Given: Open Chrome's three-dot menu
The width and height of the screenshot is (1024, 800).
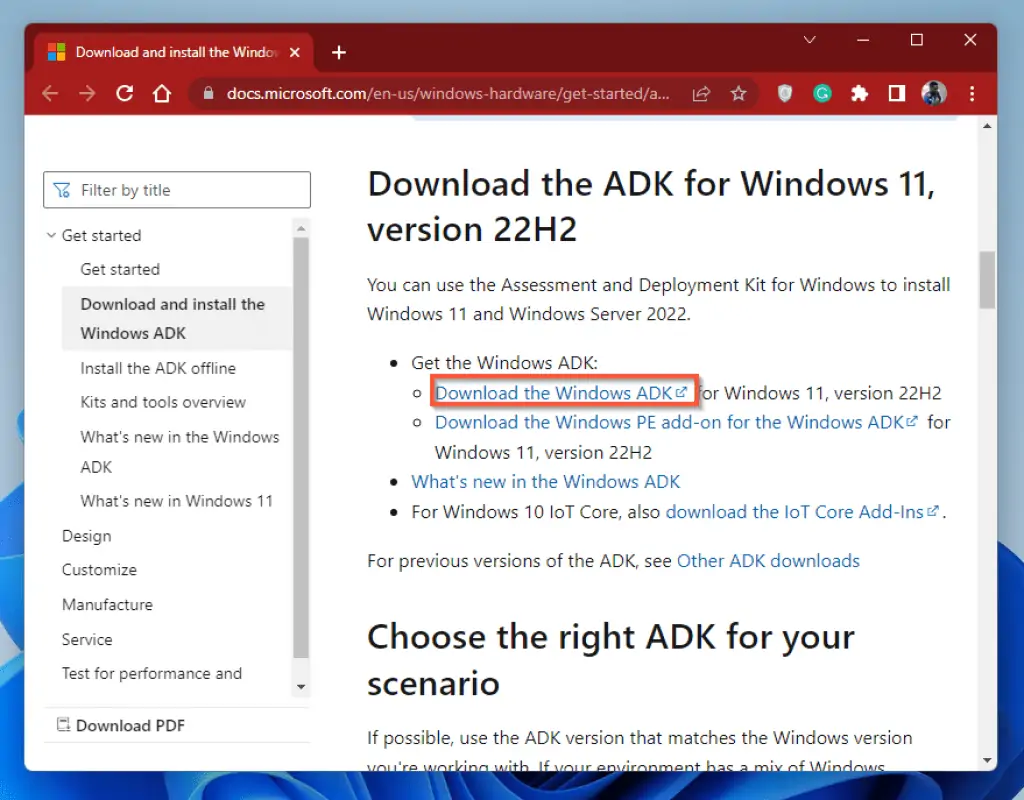Looking at the screenshot, I should pyautogui.click(x=972, y=93).
